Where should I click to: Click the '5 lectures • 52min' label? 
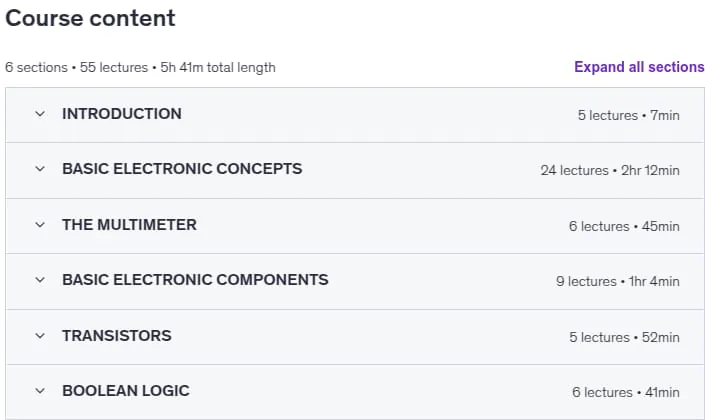tap(625, 337)
